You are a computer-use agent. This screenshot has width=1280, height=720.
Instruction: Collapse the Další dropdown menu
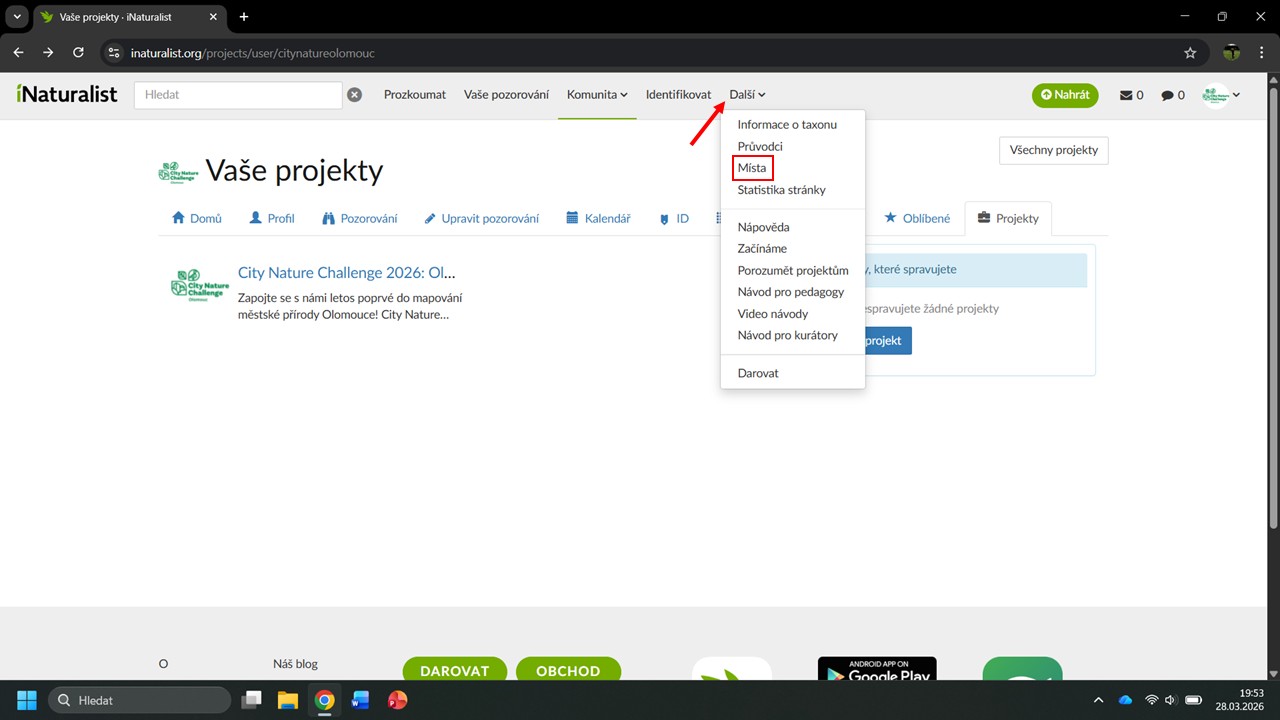(747, 95)
